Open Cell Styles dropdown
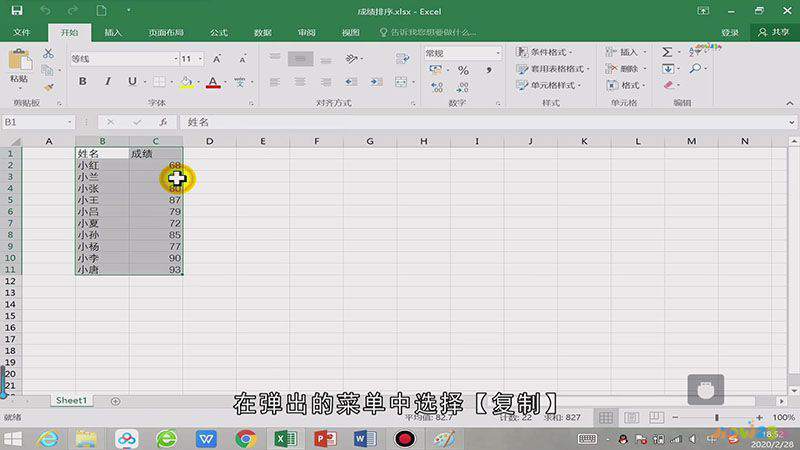 pyautogui.click(x=548, y=85)
